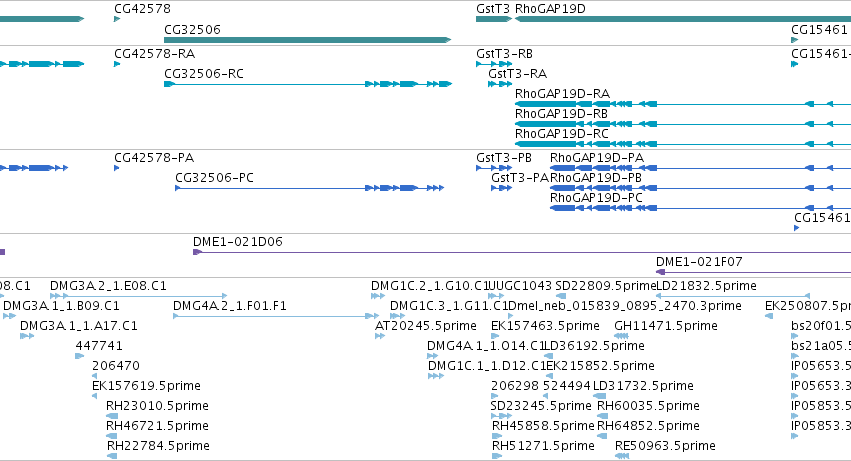This screenshot has height=461, width=851.
Task: Select DME1-021D06 purple feature line
Action: 522,252
